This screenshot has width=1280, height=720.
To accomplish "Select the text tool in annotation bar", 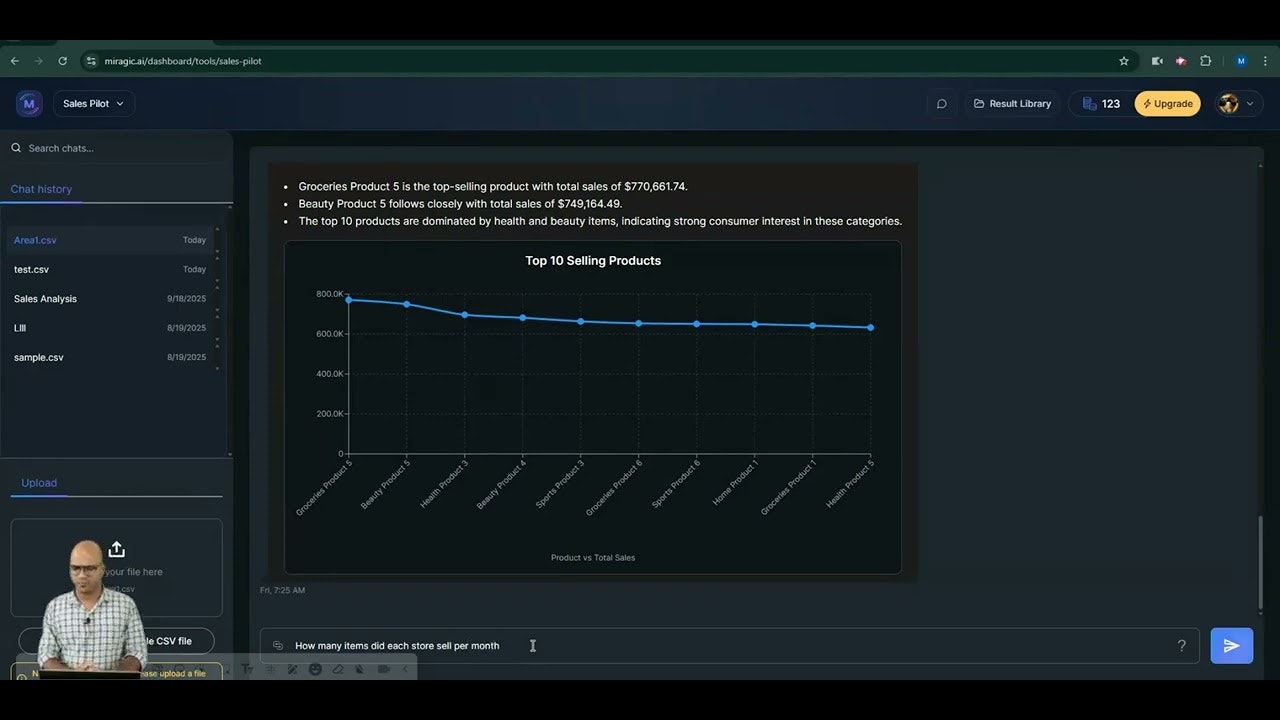I will tap(247, 669).
